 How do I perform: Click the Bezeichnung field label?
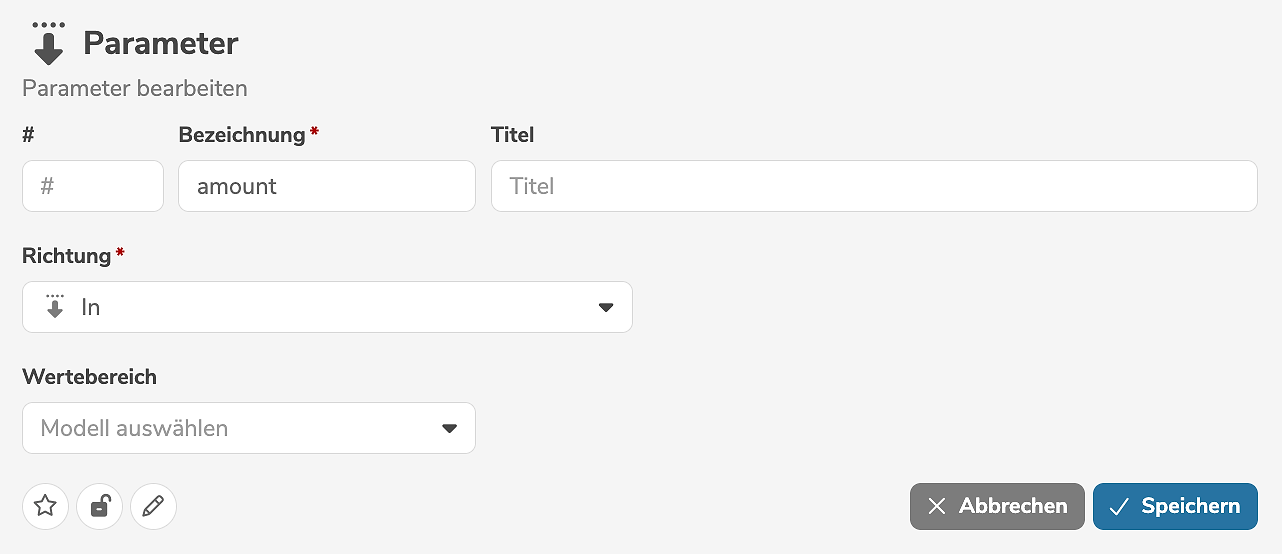pyautogui.click(x=241, y=134)
